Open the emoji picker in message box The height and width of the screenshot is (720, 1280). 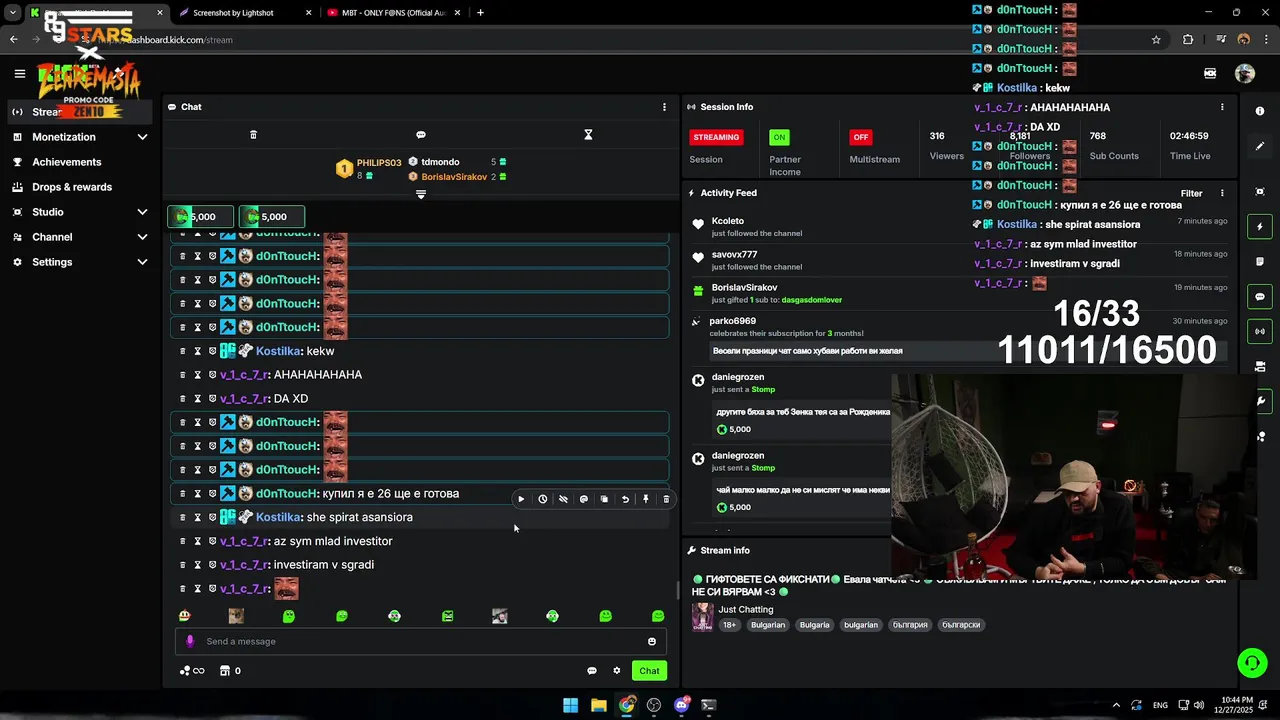point(652,642)
